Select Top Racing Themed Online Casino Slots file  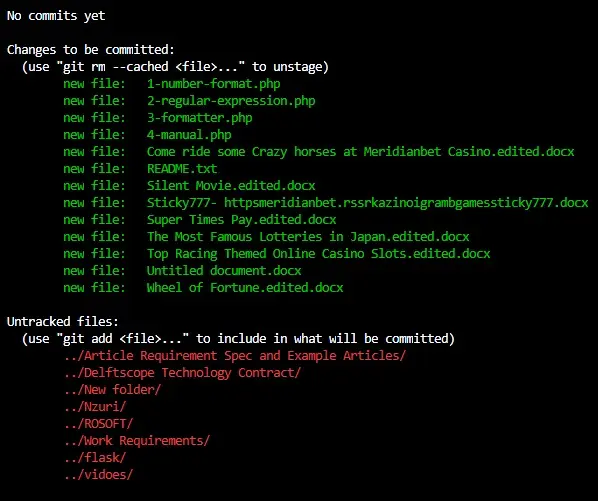[x=318, y=254]
